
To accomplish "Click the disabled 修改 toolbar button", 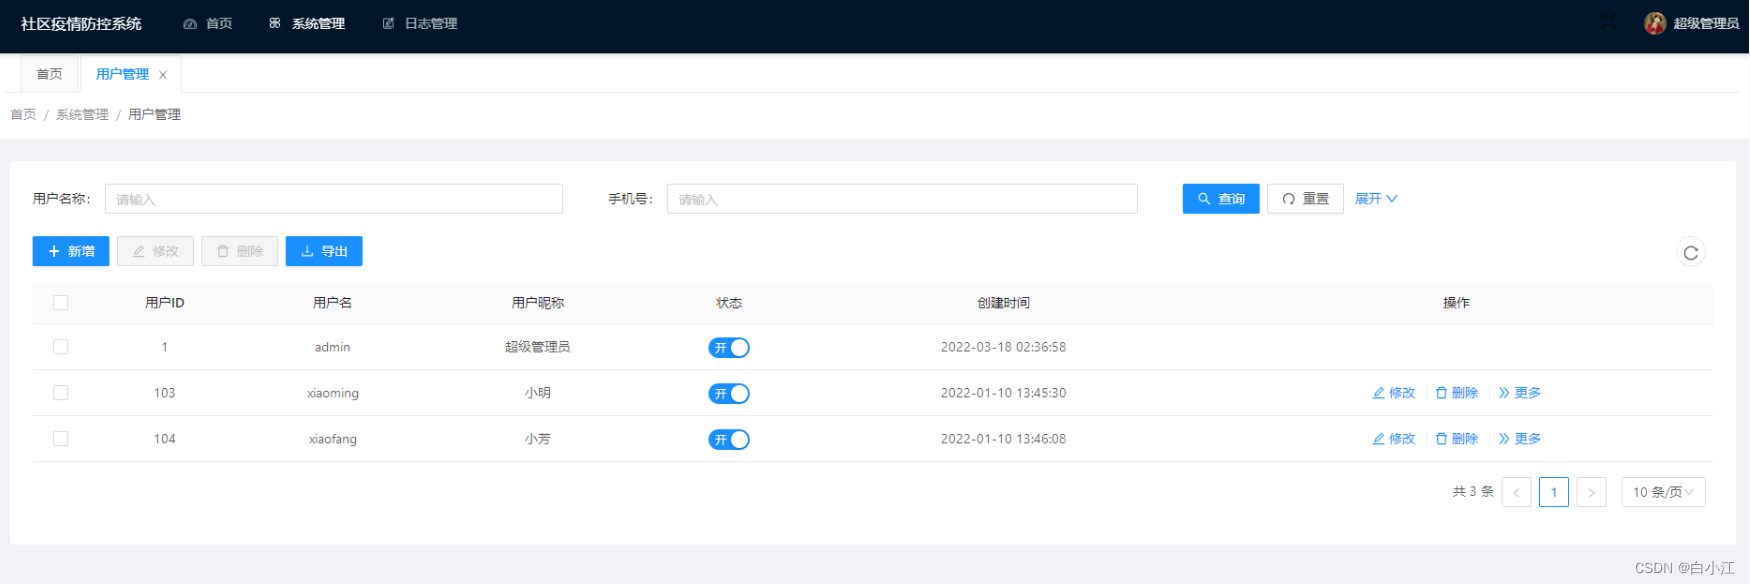I will click(x=155, y=251).
